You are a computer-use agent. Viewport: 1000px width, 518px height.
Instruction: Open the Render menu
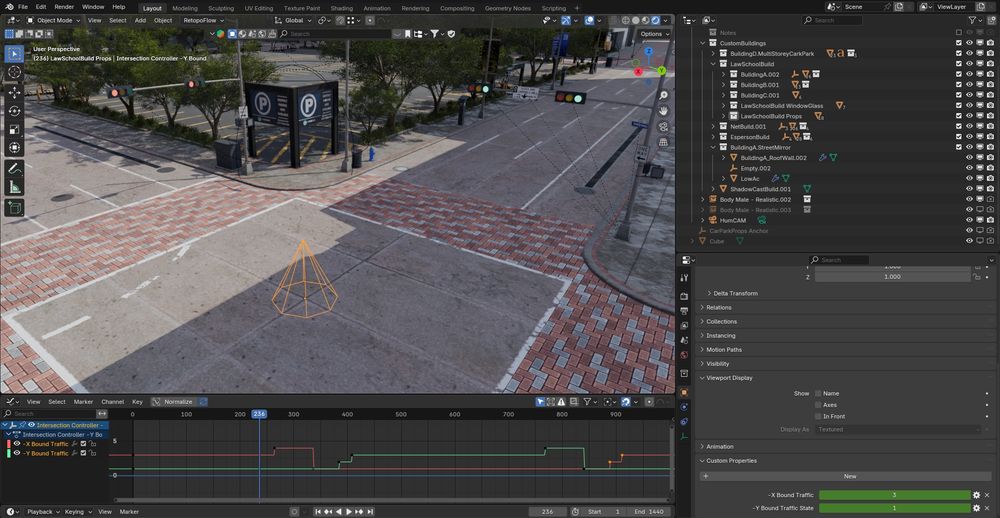click(x=64, y=7)
